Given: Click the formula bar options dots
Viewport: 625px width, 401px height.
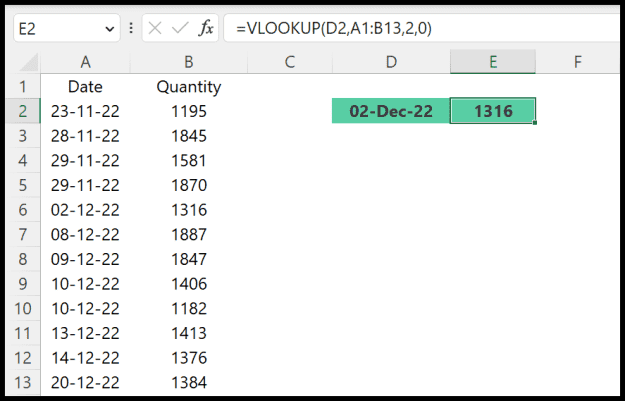Looking at the screenshot, I should (x=132, y=29).
